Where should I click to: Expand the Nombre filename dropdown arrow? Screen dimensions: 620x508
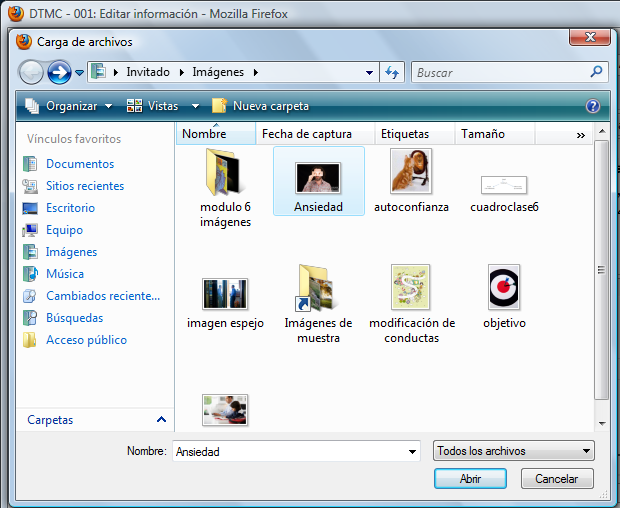(x=412, y=452)
